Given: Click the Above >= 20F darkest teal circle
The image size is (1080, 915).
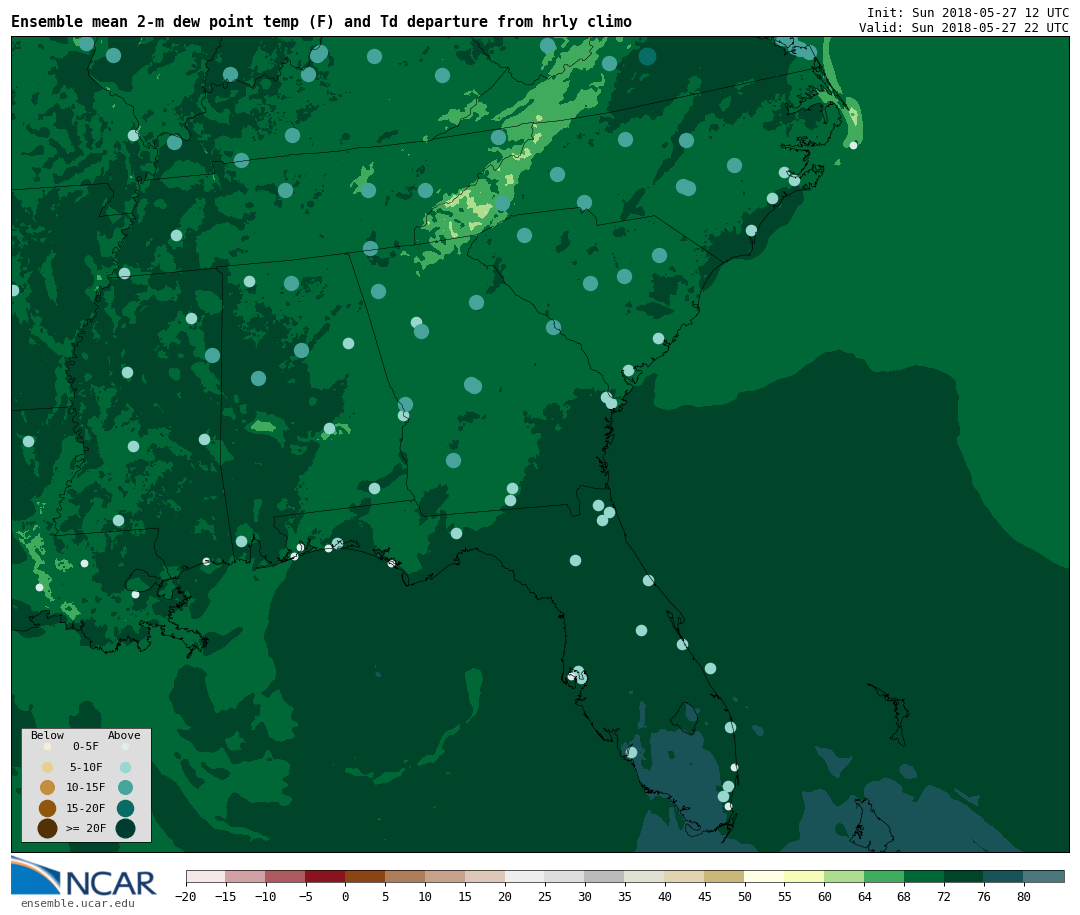Looking at the screenshot, I should point(125,828).
